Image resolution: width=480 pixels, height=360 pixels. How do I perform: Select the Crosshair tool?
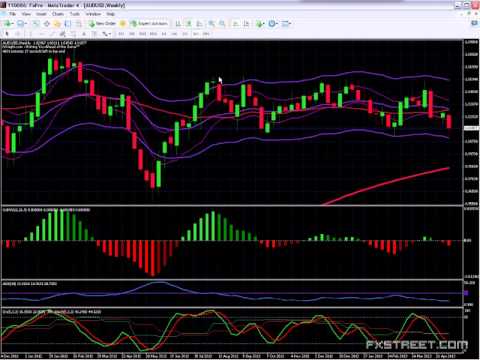[17, 34]
